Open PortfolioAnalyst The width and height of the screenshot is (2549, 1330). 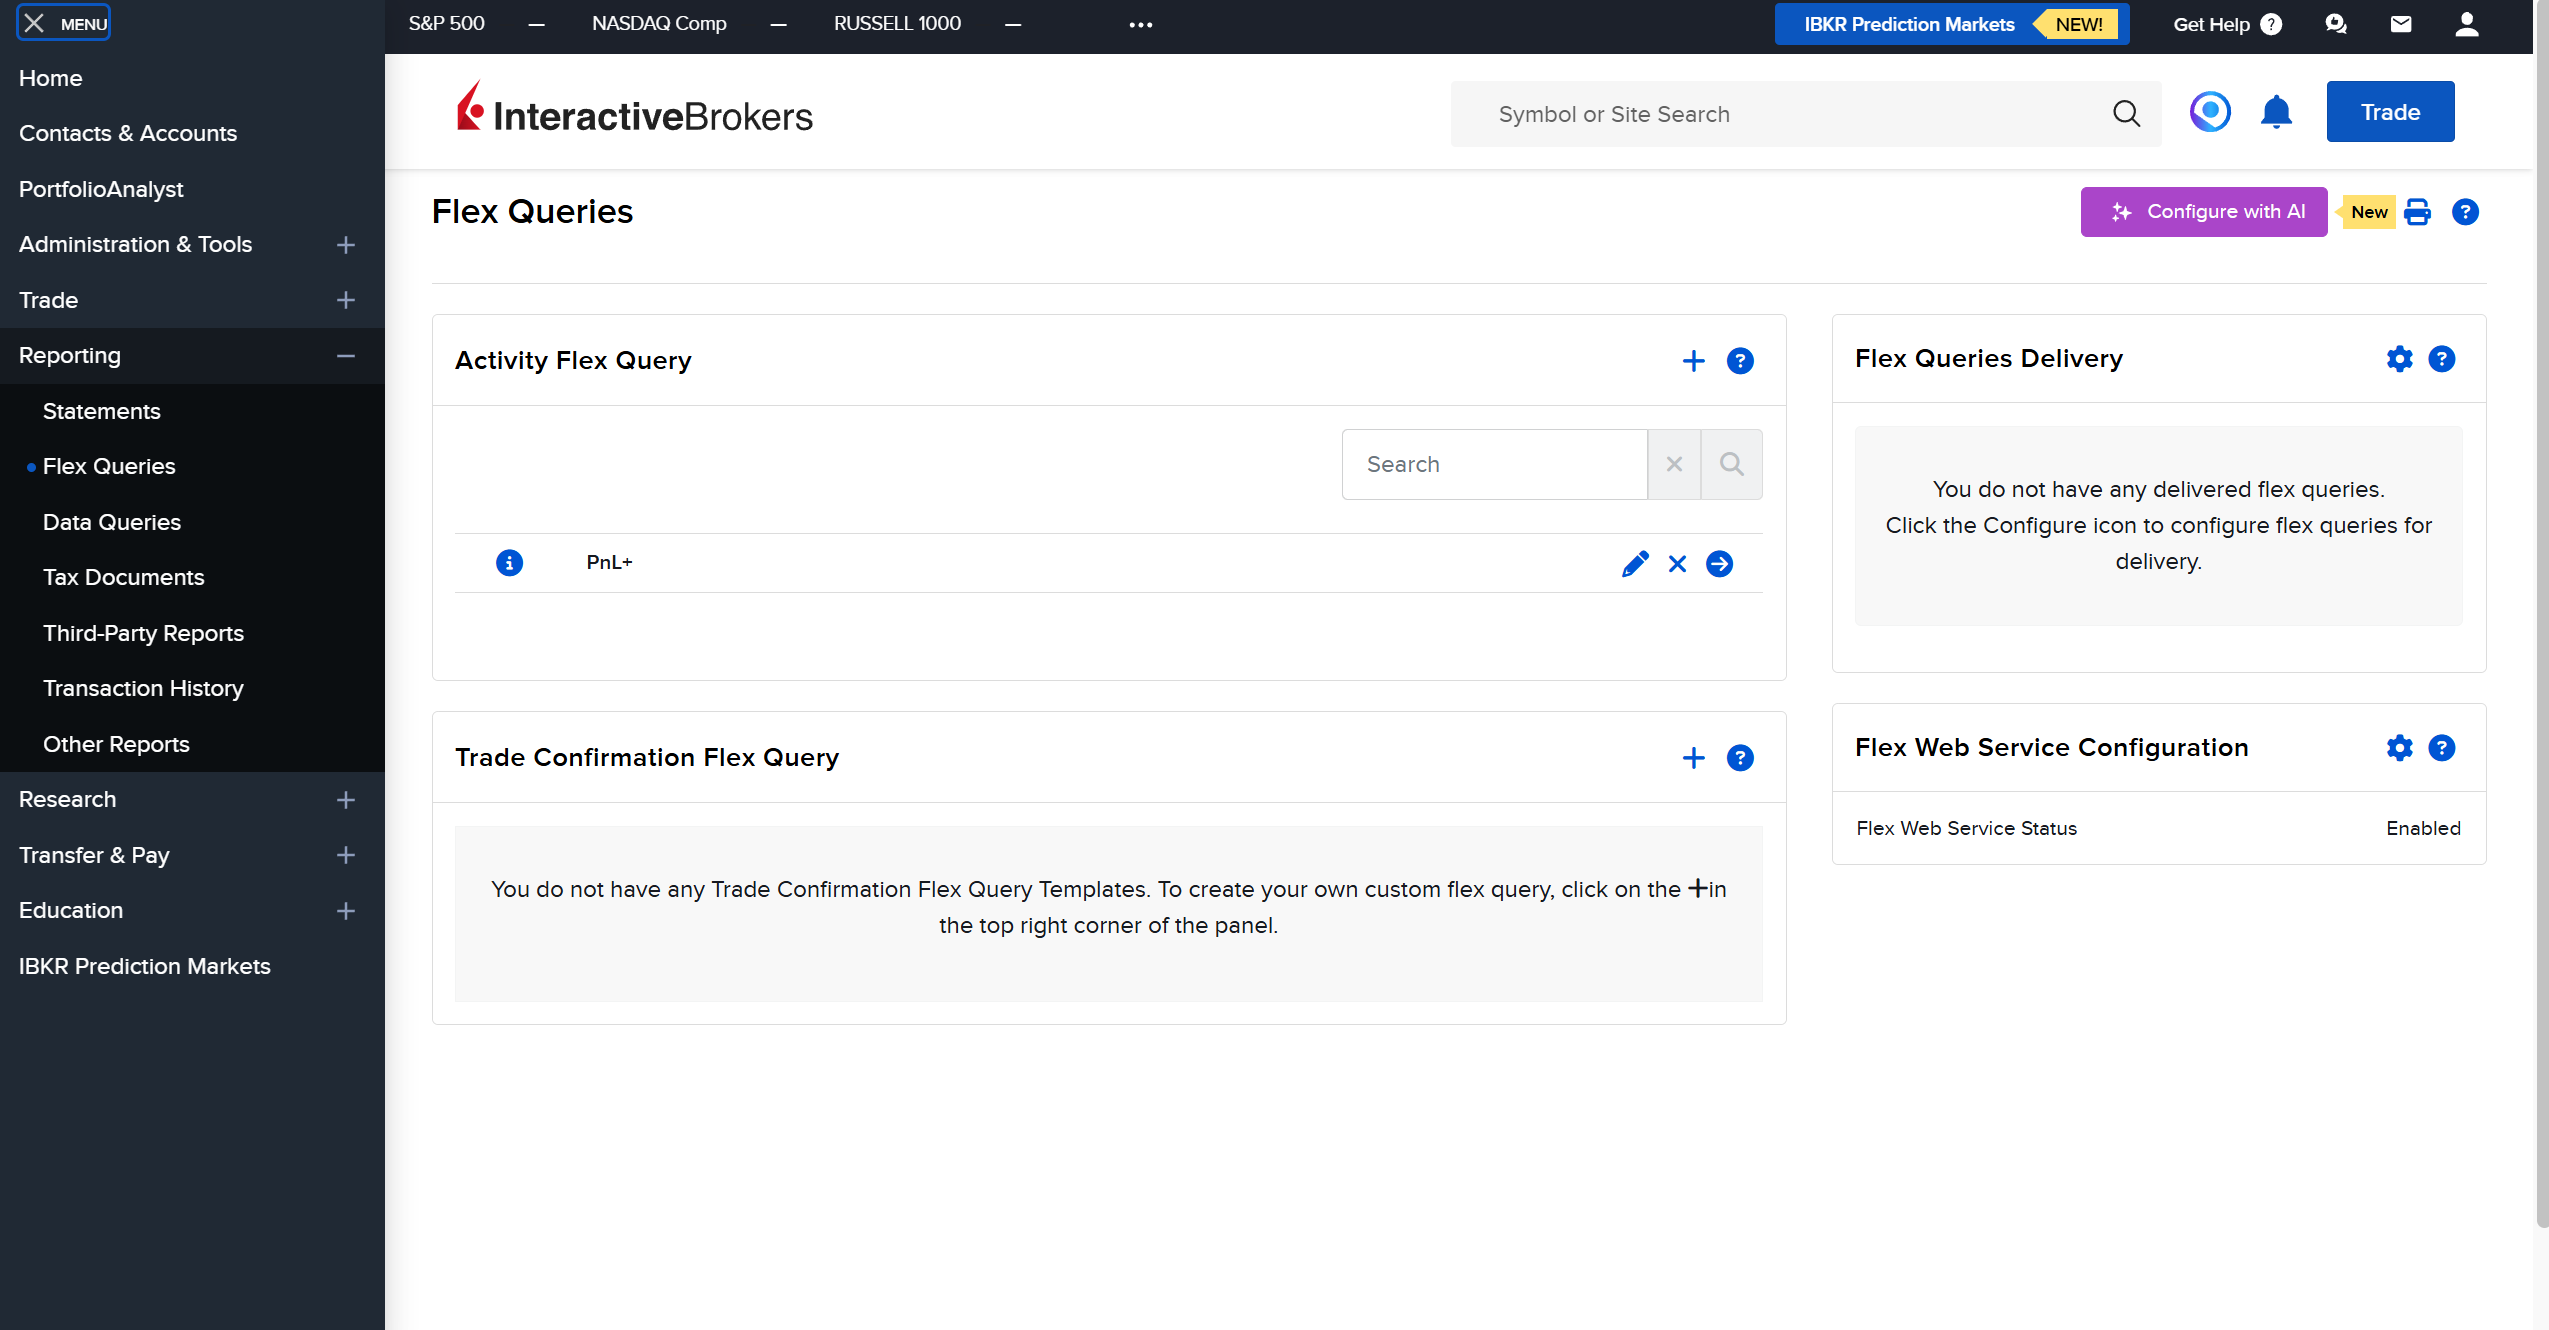pyautogui.click(x=101, y=189)
